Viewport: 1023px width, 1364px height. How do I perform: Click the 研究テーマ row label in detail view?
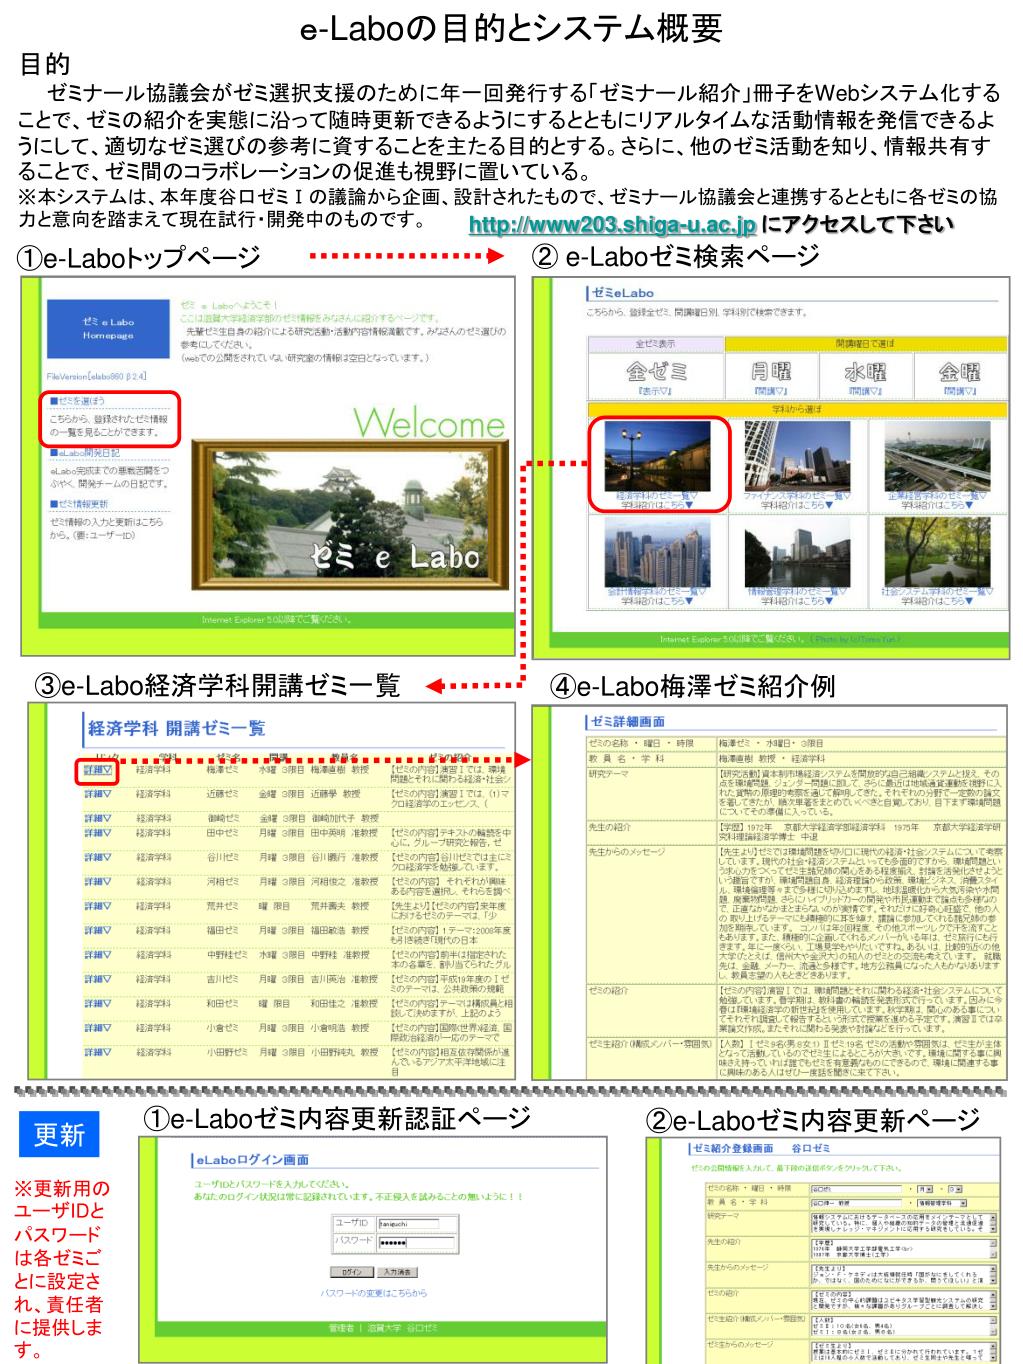[x=609, y=774]
